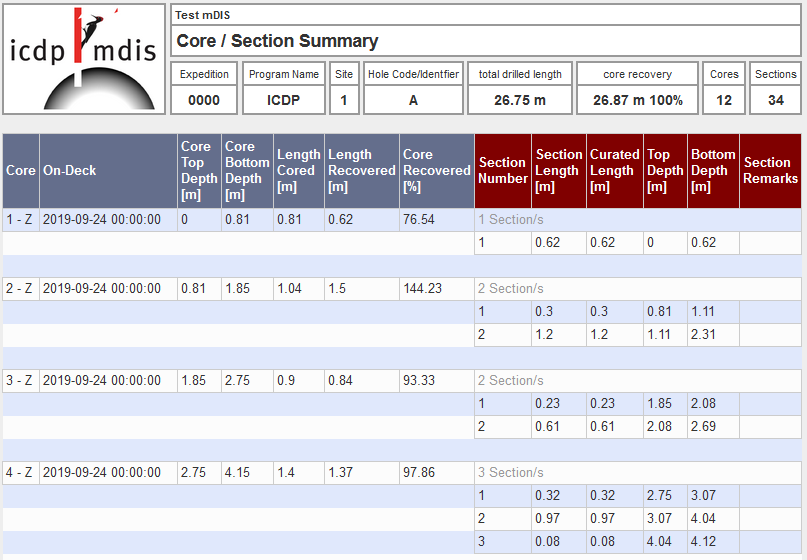Select bottom depth value '4.12'
Viewport: 807px width, 560px height.
(x=703, y=541)
